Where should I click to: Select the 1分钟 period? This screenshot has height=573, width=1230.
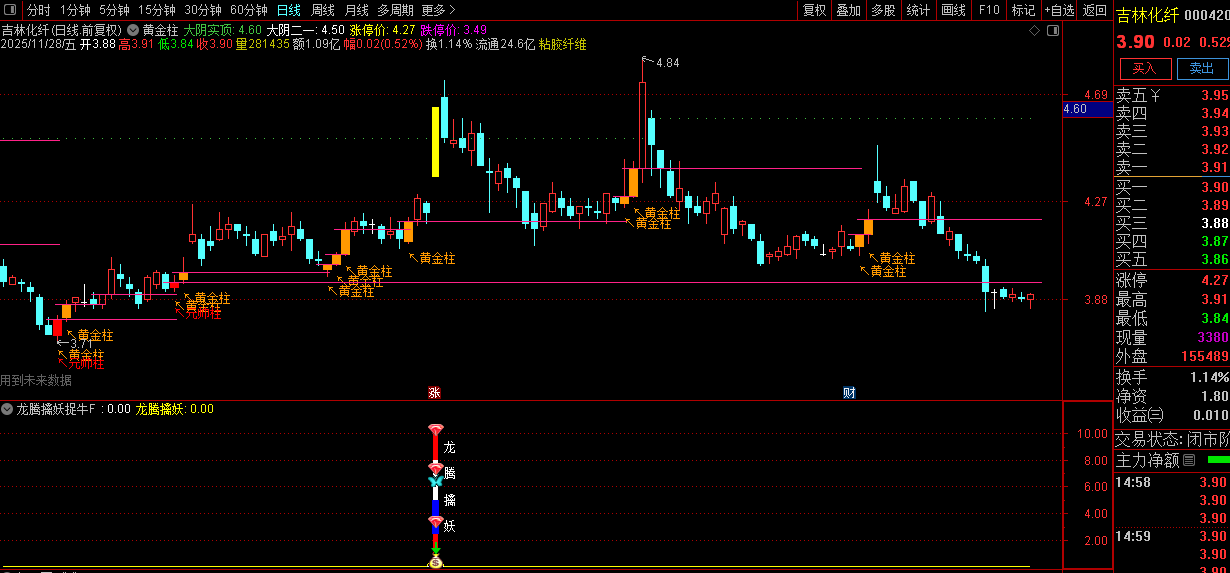pyautogui.click(x=75, y=10)
